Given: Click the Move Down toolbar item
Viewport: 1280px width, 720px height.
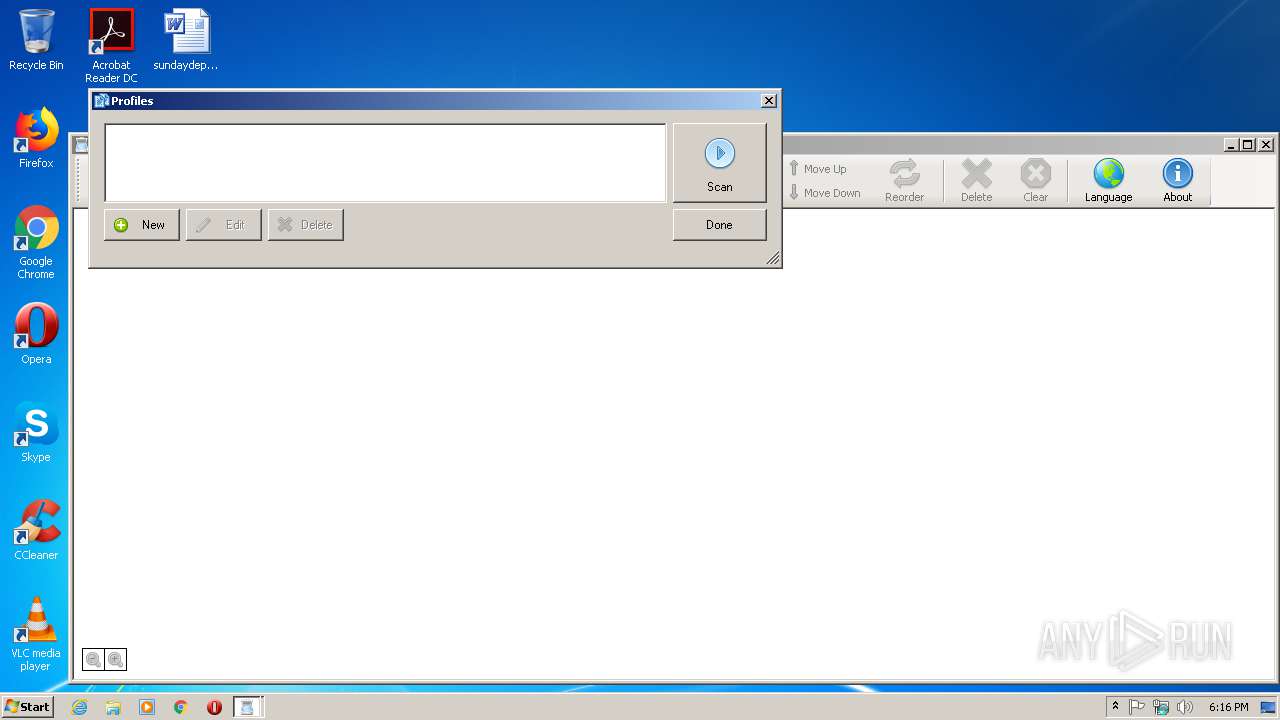Looking at the screenshot, I should [824, 193].
